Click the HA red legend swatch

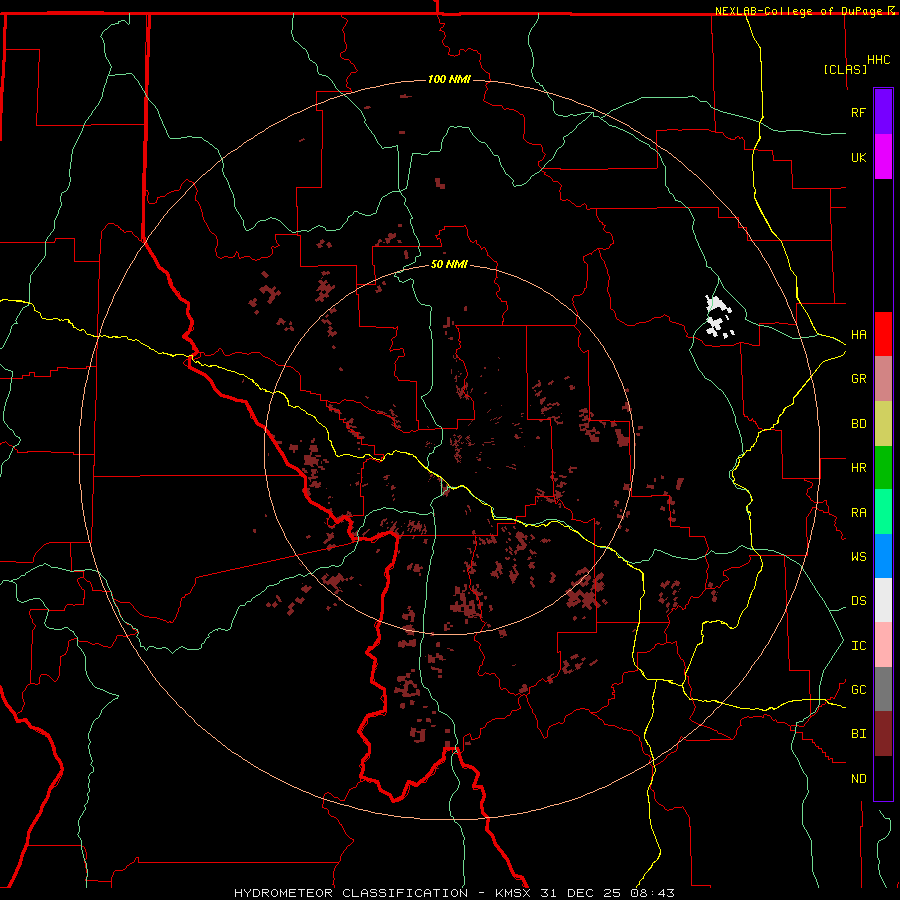pos(883,334)
